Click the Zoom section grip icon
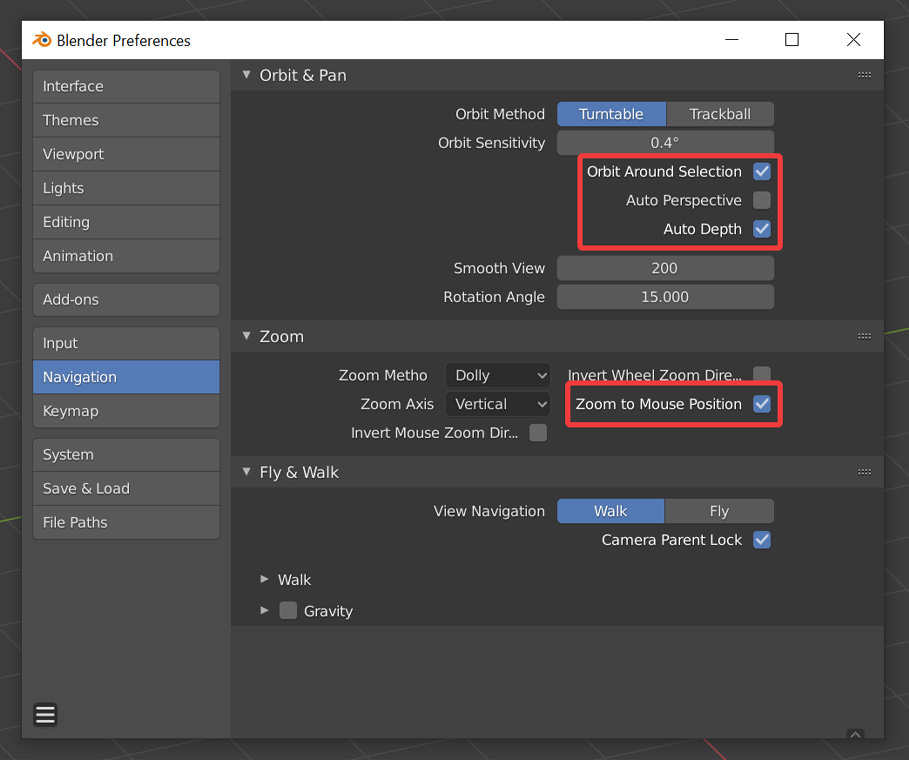The image size is (909, 760). click(x=864, y=336)
